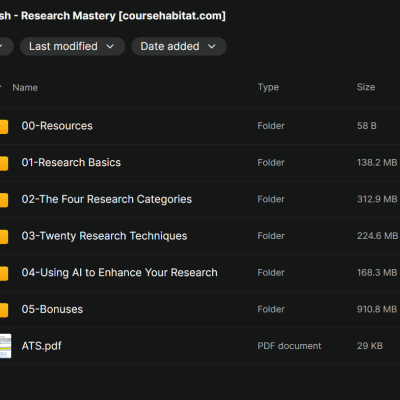The width and height of the screenshot is (400, 400).
Task: Open the 03-Twenty Research Techniques name
Action: click(x=104, y=236)
